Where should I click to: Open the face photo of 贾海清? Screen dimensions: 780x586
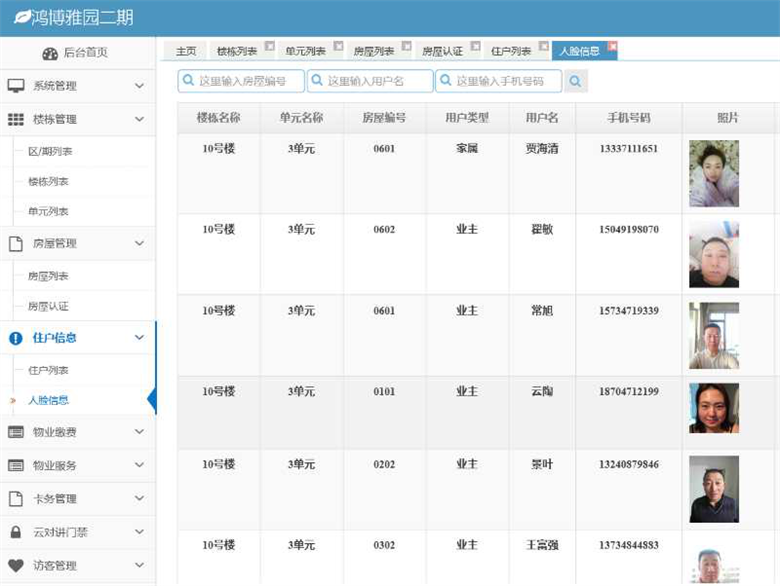(x=714, y=173)
